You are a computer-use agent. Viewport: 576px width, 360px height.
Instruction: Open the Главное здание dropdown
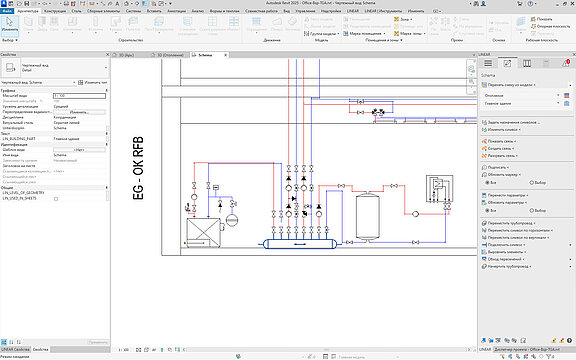[522, 104]
